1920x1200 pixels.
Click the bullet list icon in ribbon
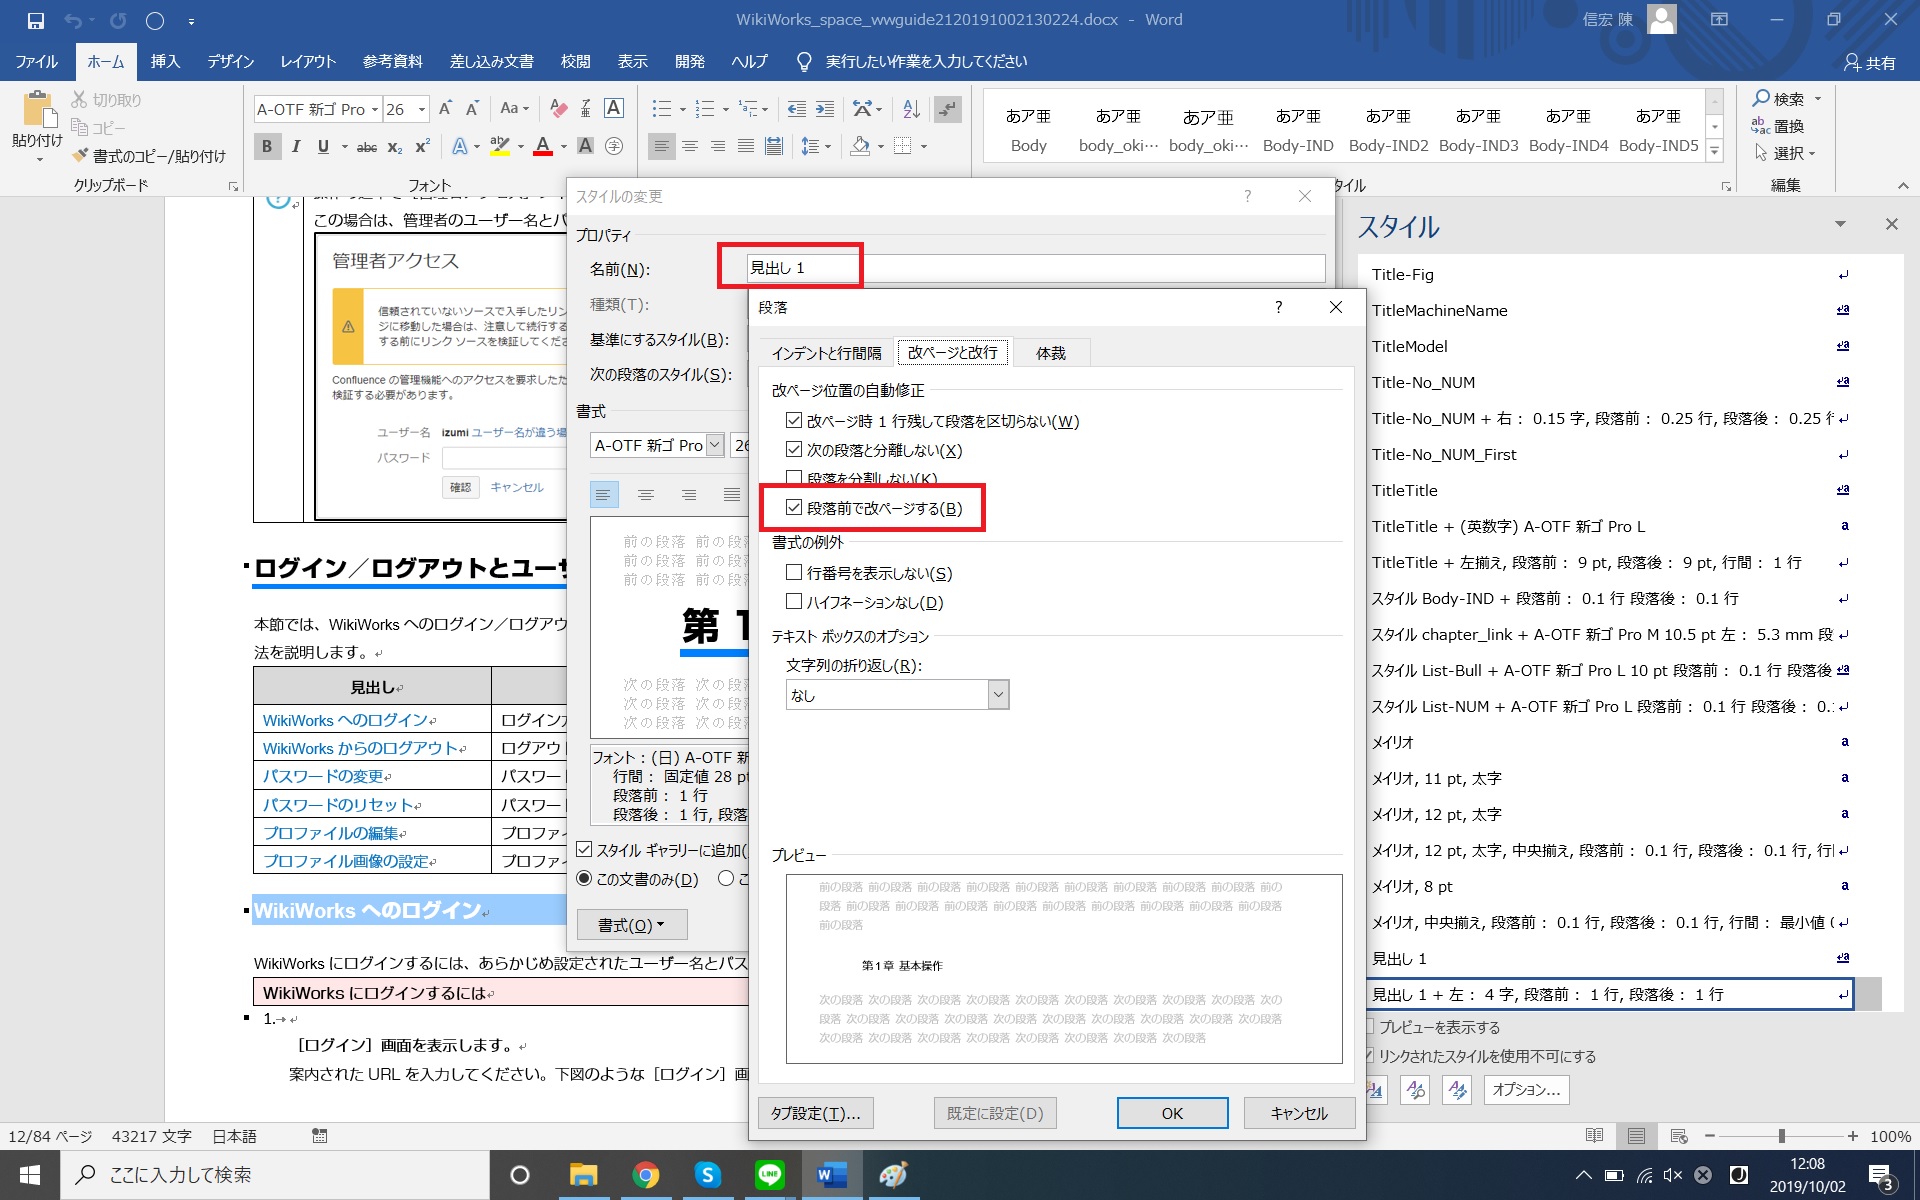[661, 108]
